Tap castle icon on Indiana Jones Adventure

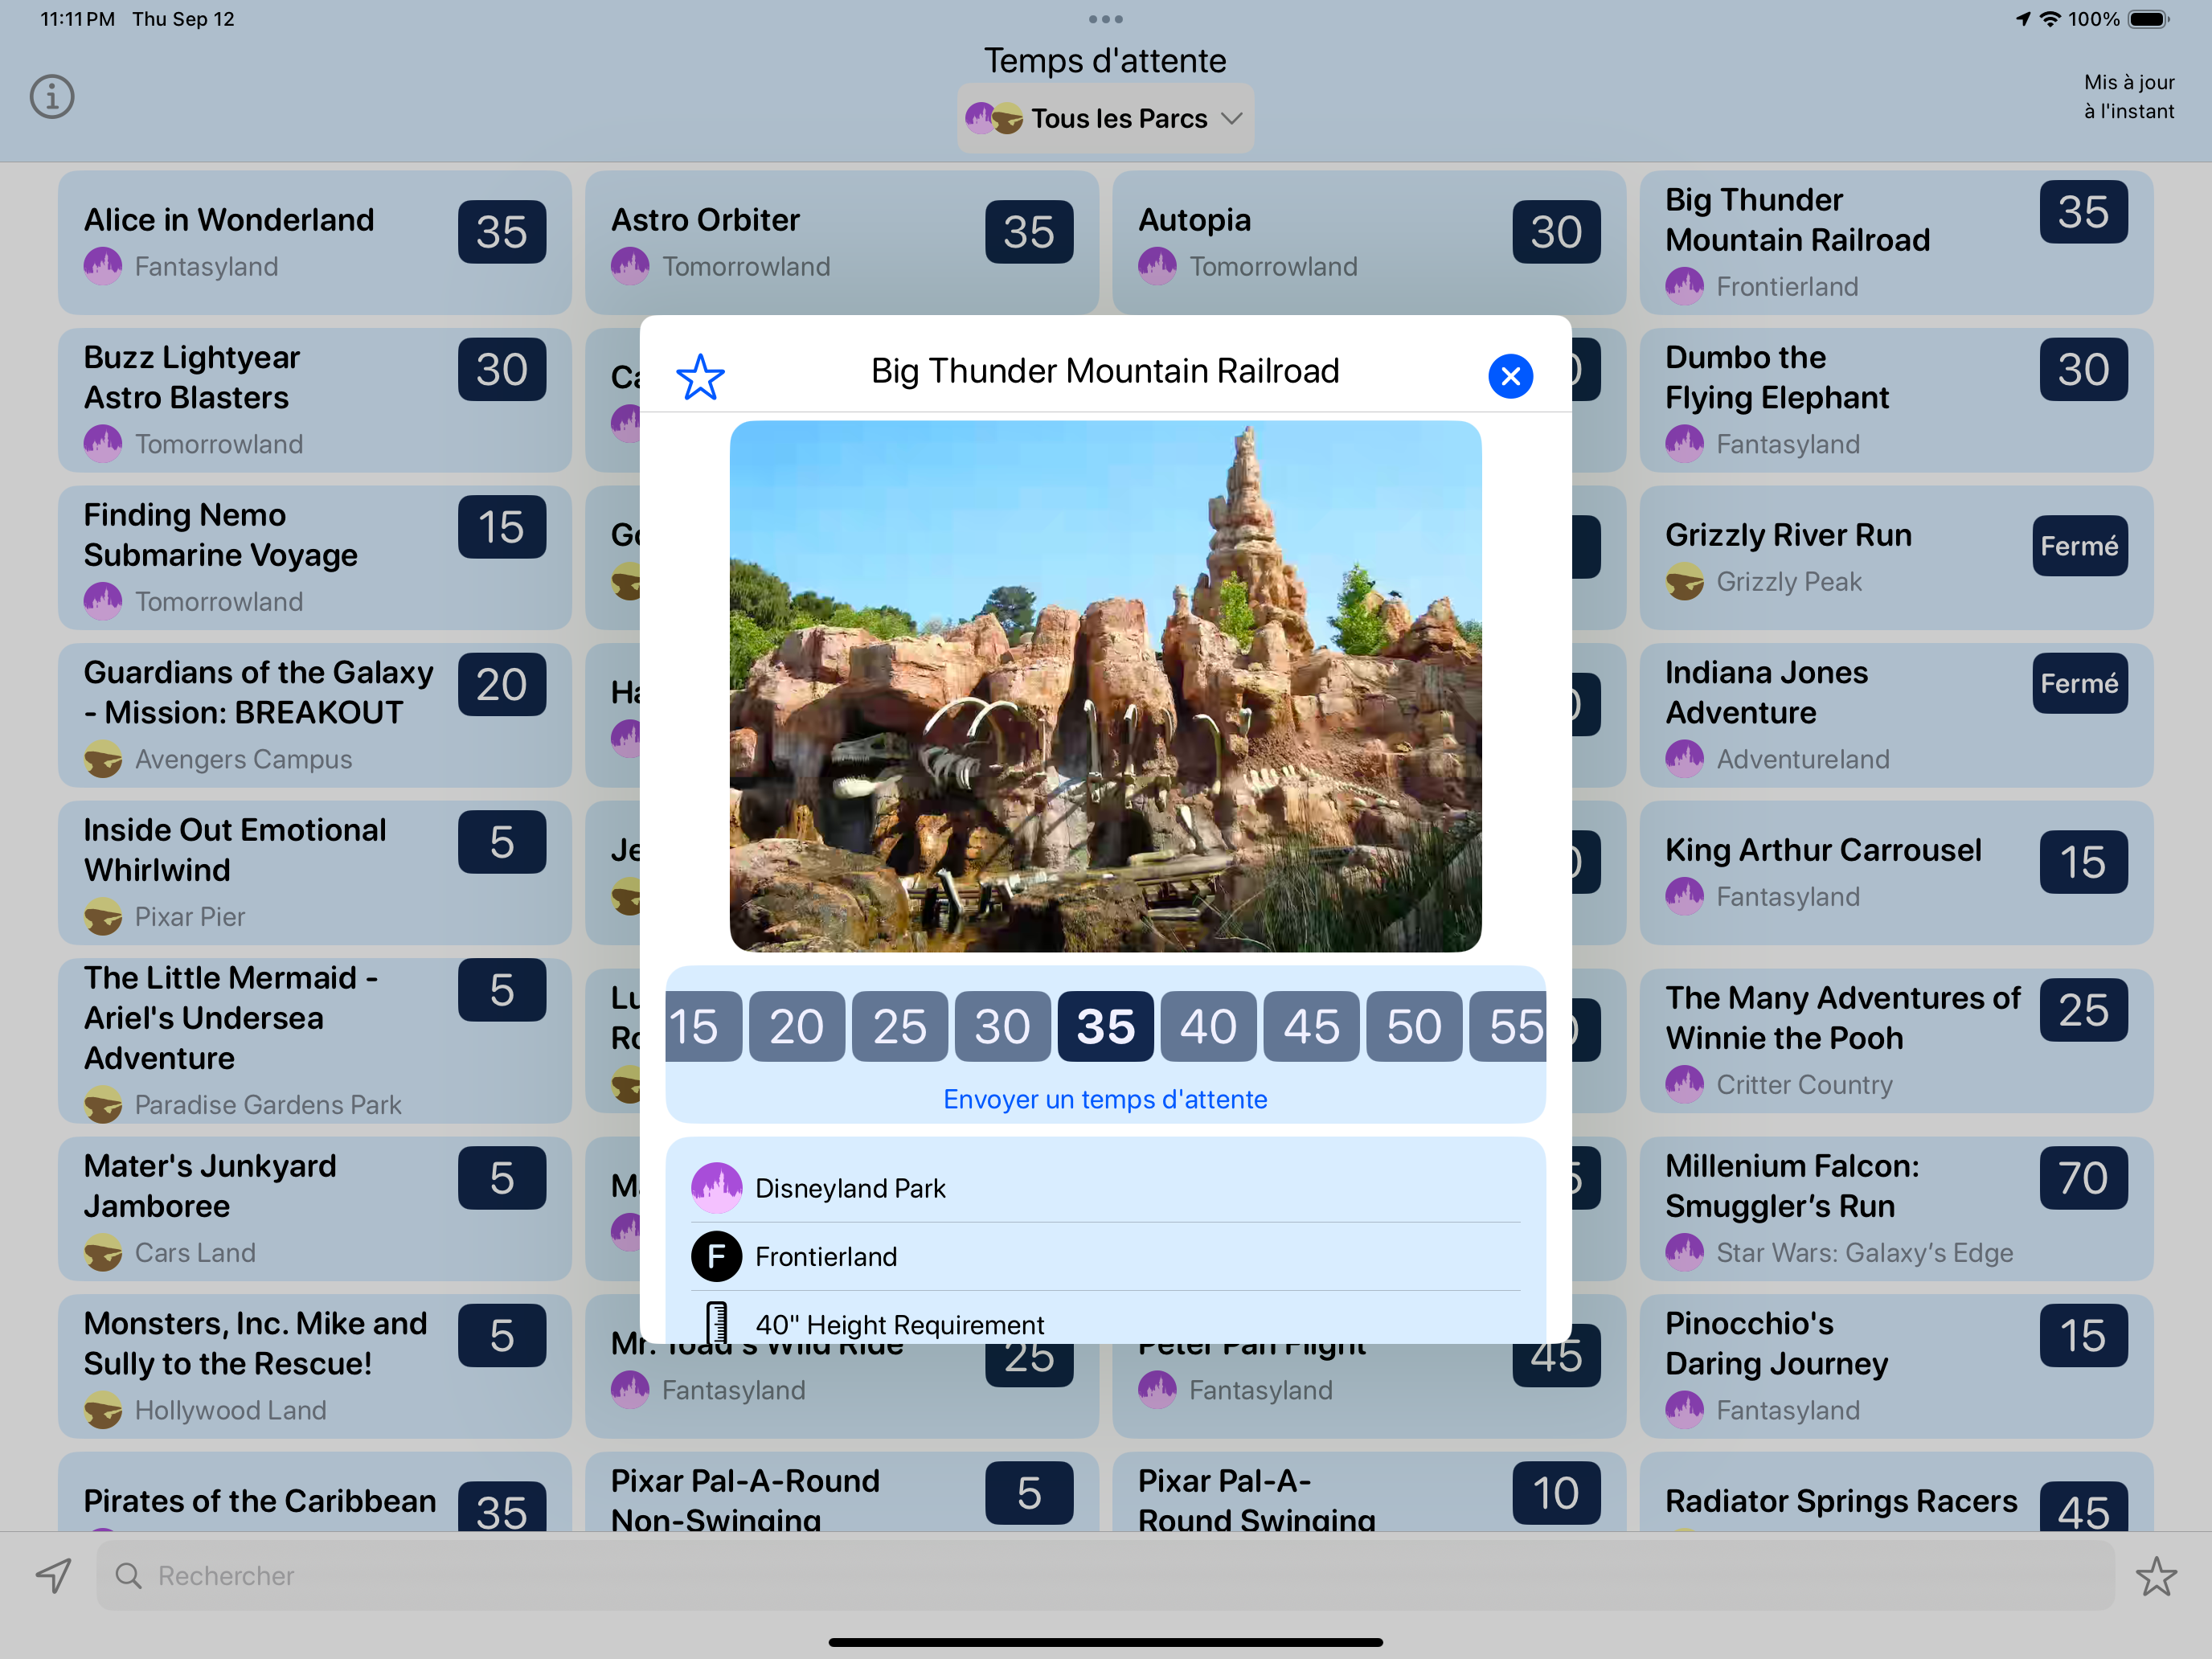(x=1684, y=759)
